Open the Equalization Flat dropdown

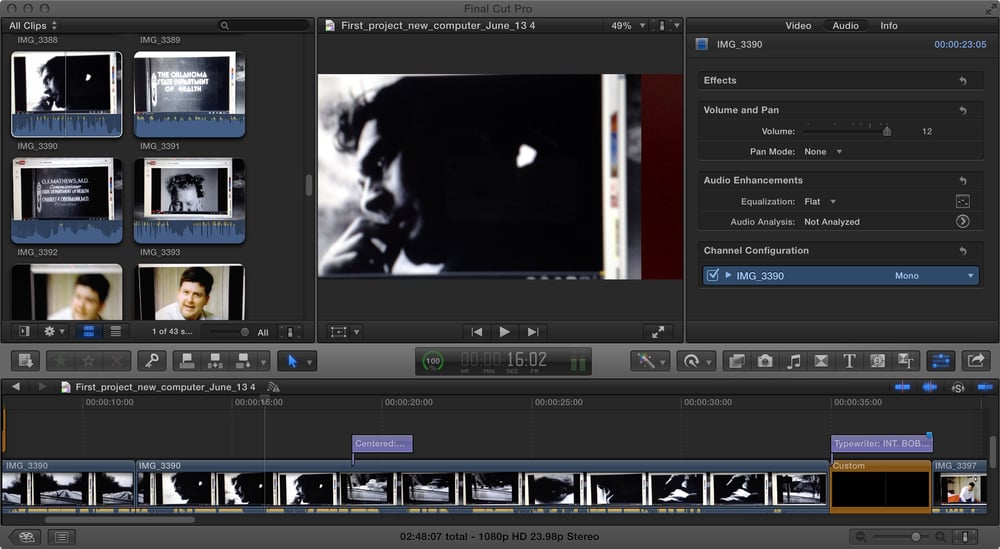click(x=820, y=202)
